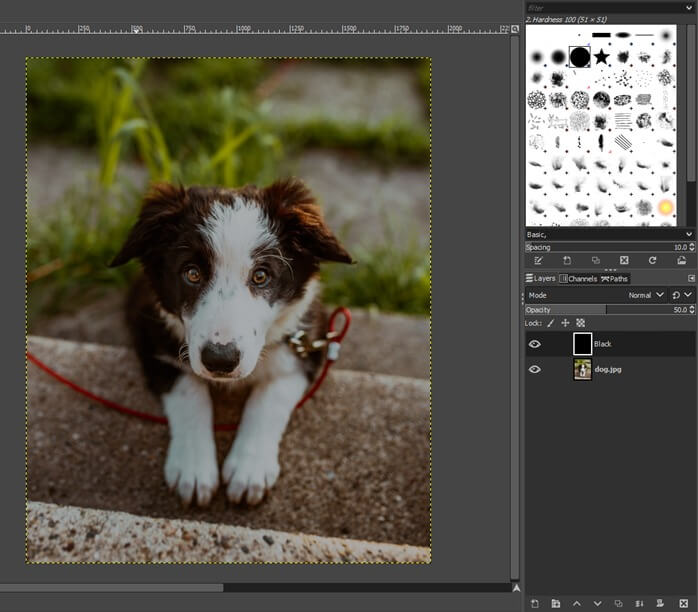
Task: Open the brush Filter dropdown arrow
Action: tap(690, 7)
